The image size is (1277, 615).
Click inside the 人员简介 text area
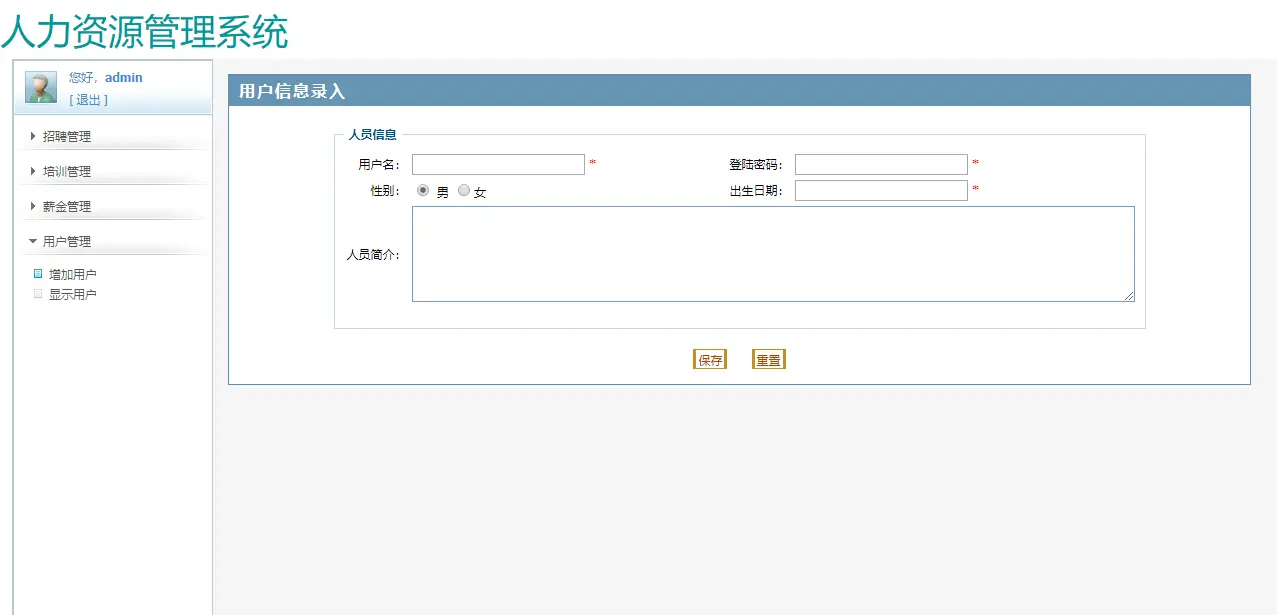coord(772,253)
